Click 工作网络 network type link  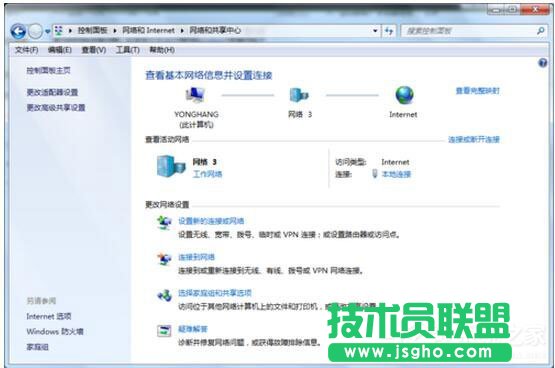click(x=207, y=174)
